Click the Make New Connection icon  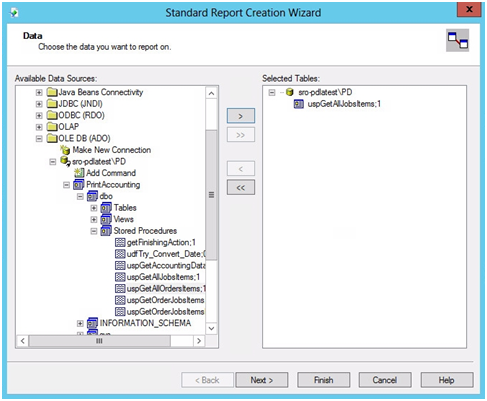click(x=65, y=150)
